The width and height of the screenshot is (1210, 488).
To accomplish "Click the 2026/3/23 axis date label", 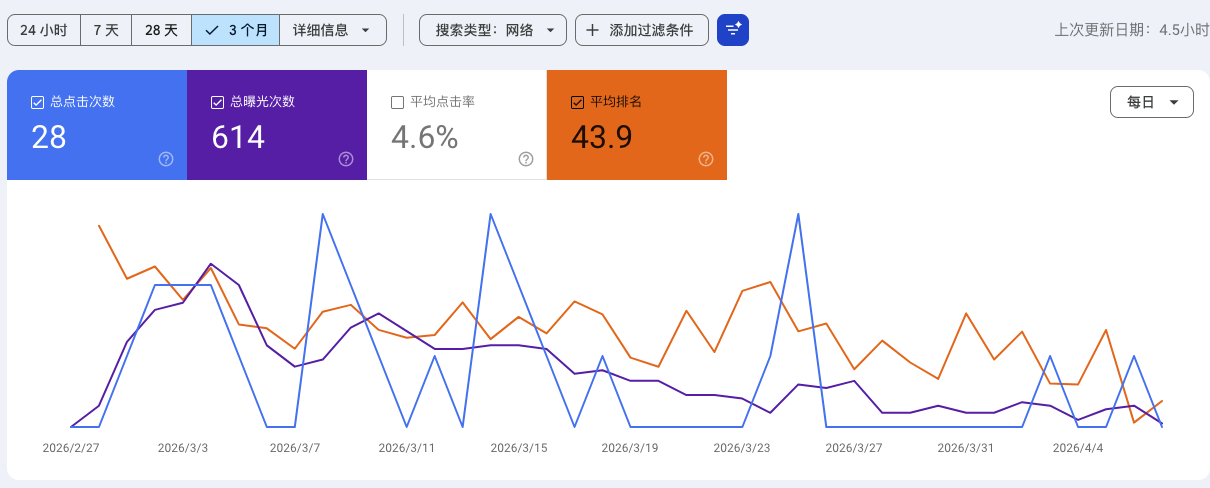I will point(742,448).
